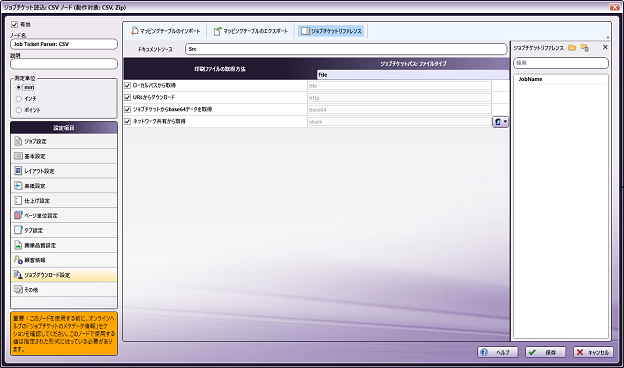Image resolution: width=624 pixels, height=368 pixels.
Task: Click マッピングテーブルのインポート toolbar button
Action: coord(166,31)
